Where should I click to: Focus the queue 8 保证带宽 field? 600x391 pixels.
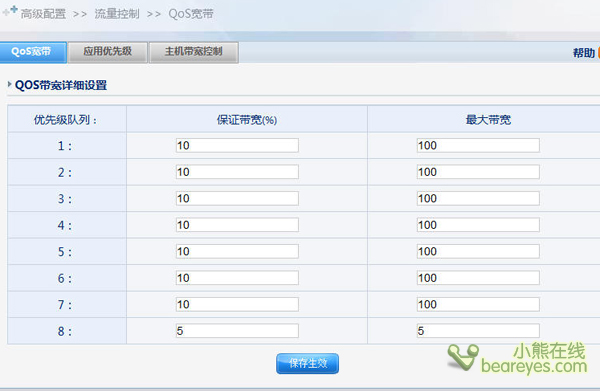tap(237, 331)
